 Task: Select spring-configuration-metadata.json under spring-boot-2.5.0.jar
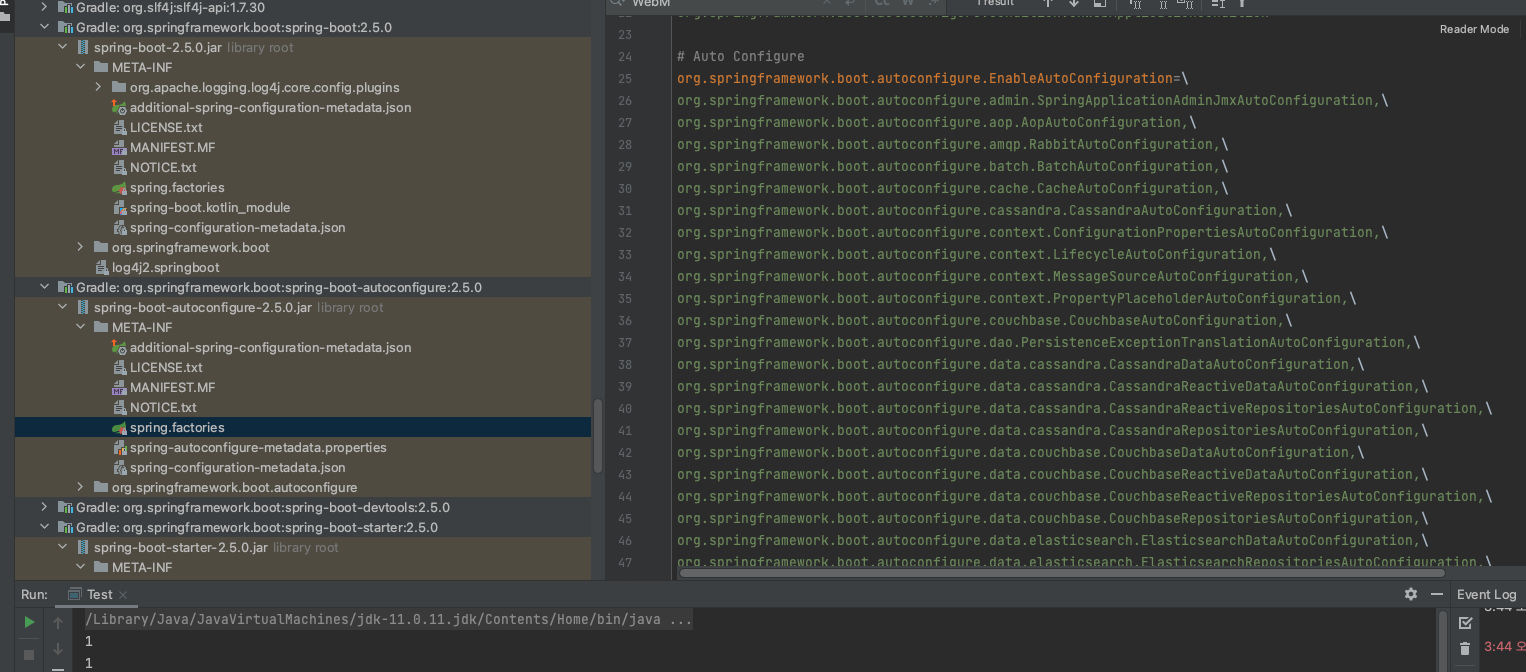pyautogui.click(x=237, y=227)
